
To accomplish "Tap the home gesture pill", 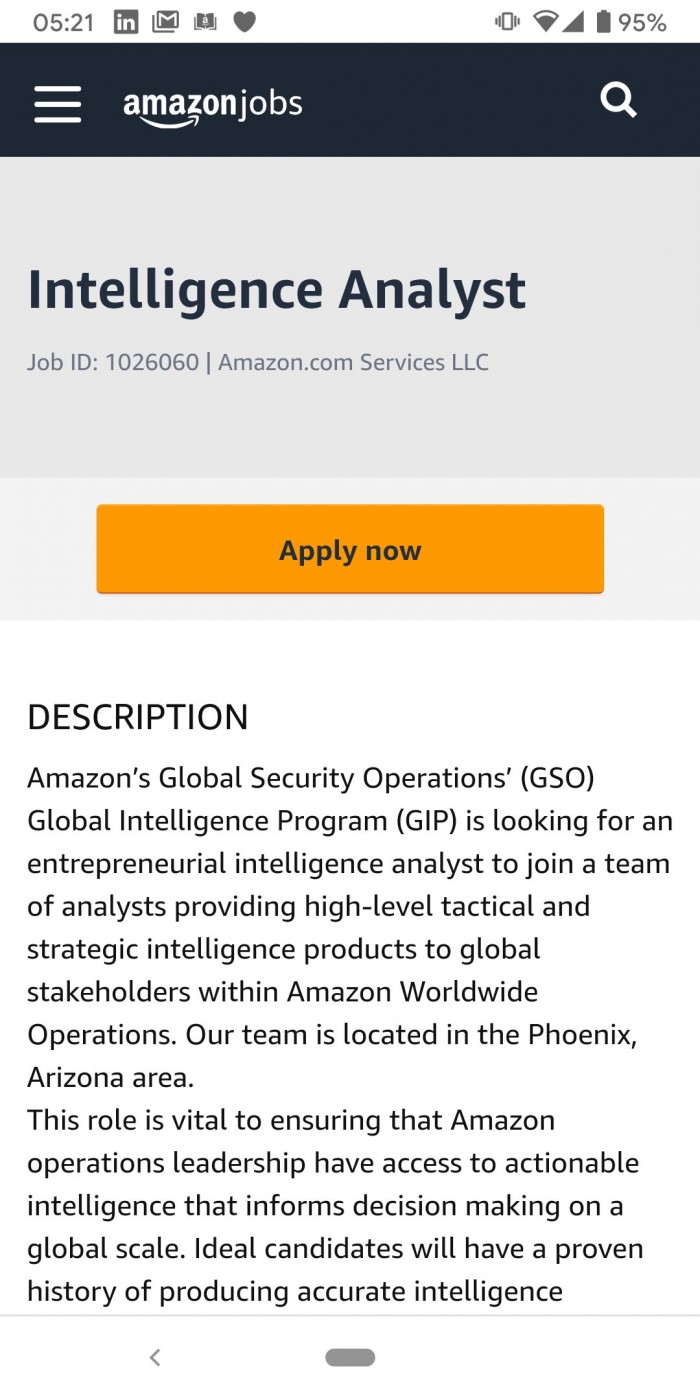I will [350, 1357].
